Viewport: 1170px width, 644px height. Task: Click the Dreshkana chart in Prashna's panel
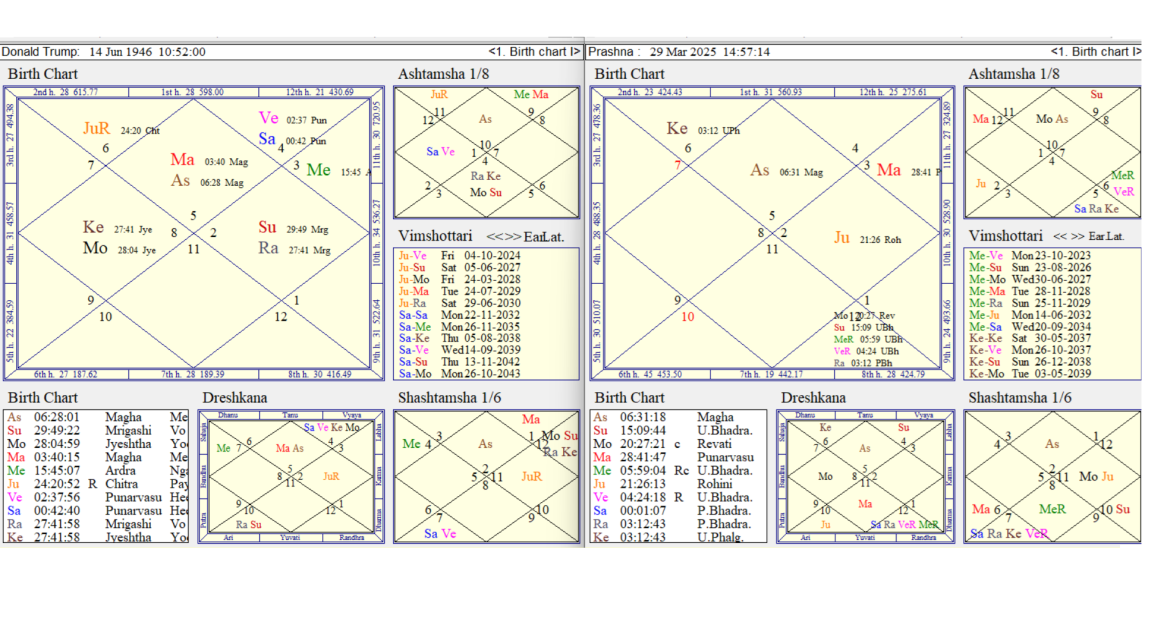tap(864, 476)
